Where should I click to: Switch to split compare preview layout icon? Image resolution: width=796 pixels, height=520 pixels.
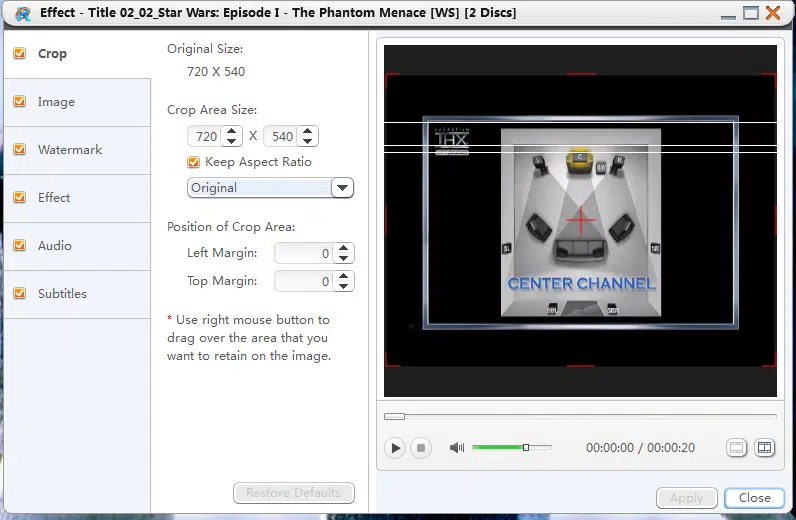tap(765, 447)
